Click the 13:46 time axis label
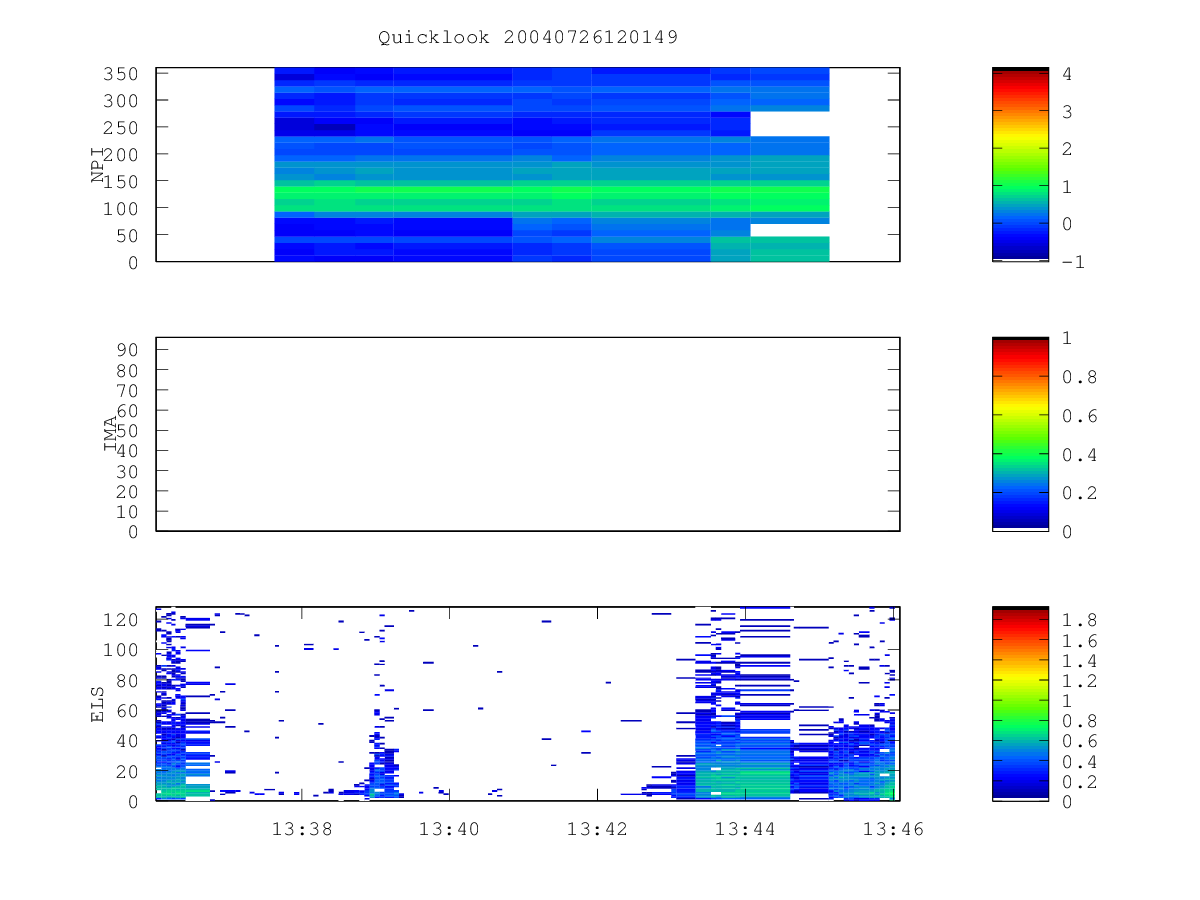 pyautogui.click(x=893, y=829)
